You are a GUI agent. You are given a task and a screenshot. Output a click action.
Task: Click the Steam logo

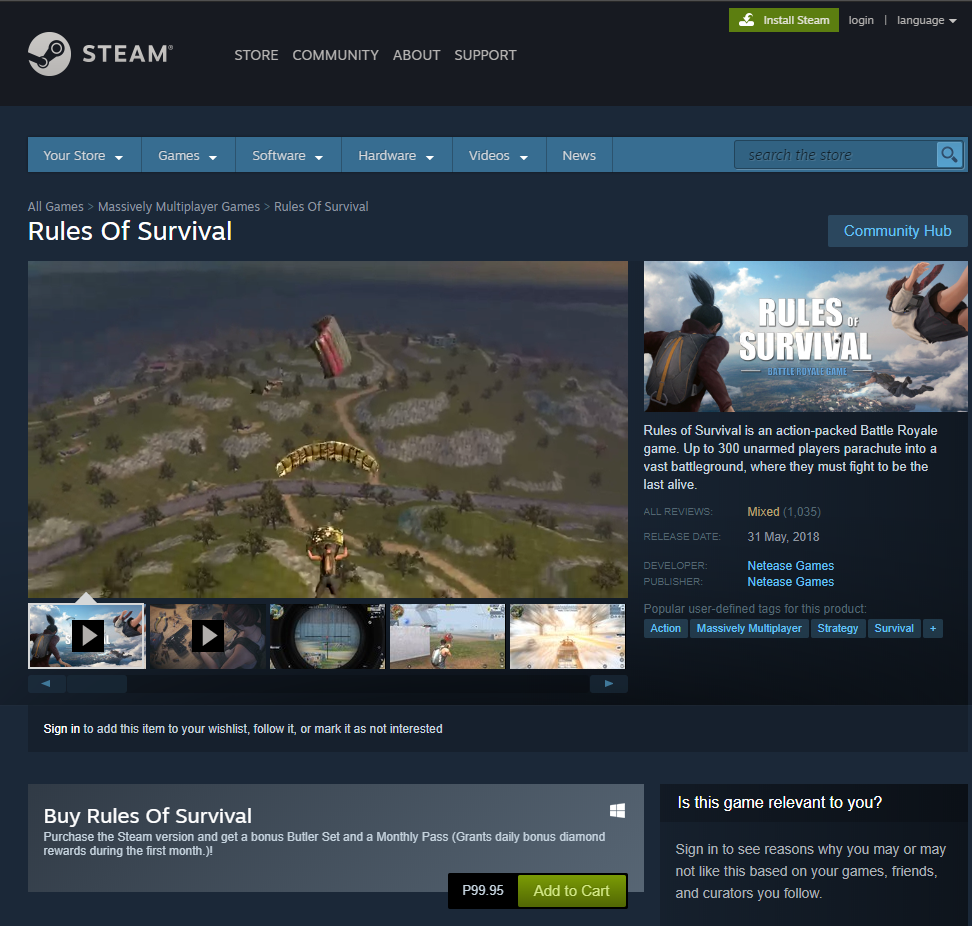tap(100, 54)
